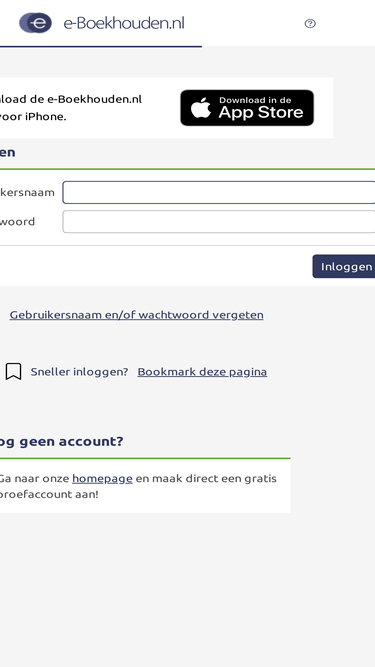Image resolution: width=375 pixels, height=667 pixels.
Task: Click the proefaccount aan! text
Action: (x=49, y=495)
